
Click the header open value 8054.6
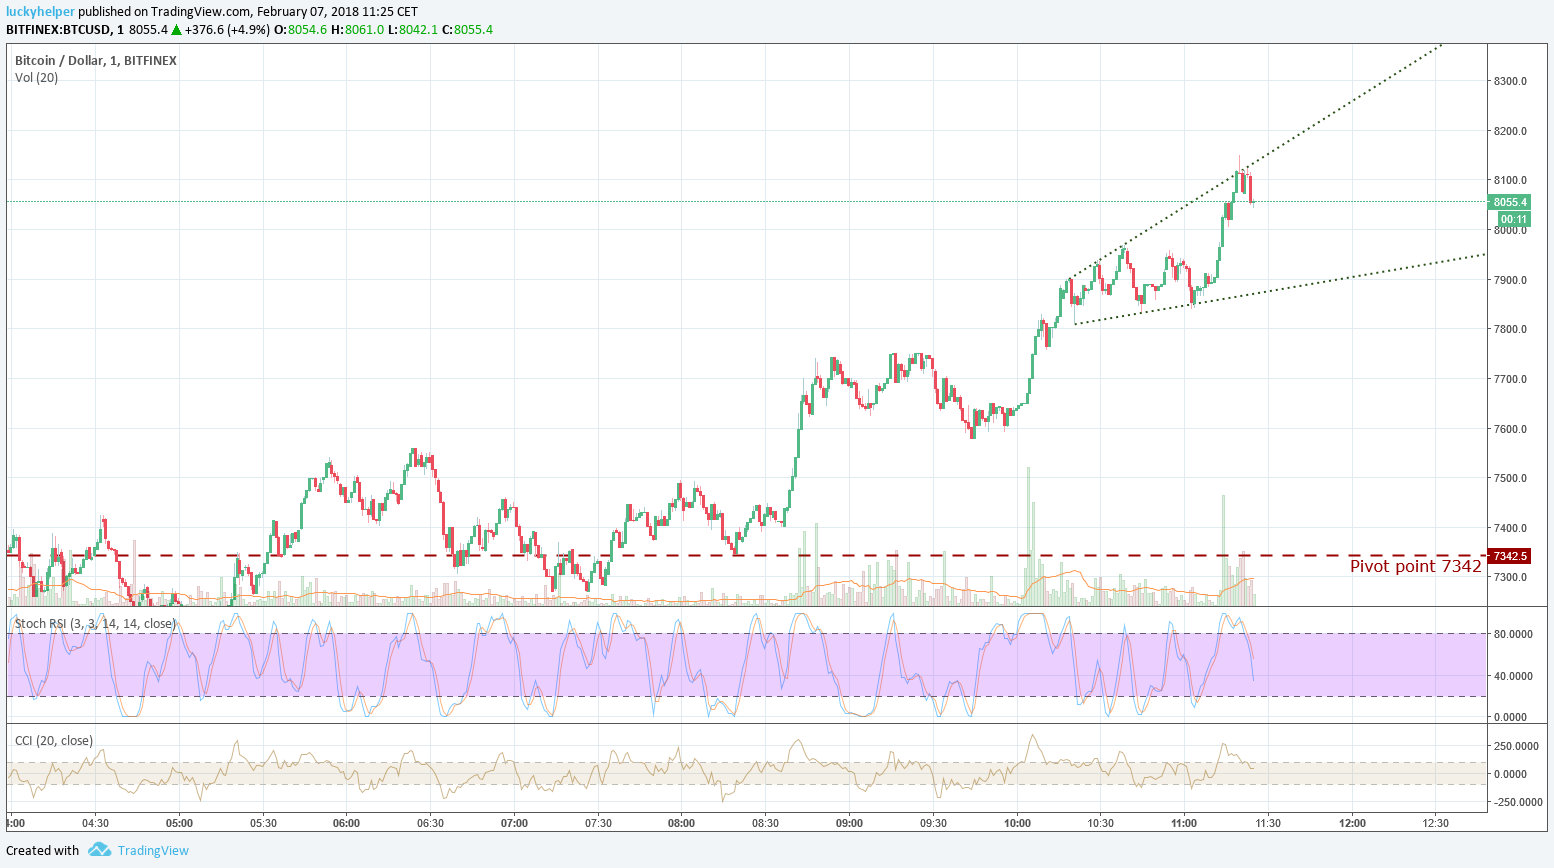point(307,30)
